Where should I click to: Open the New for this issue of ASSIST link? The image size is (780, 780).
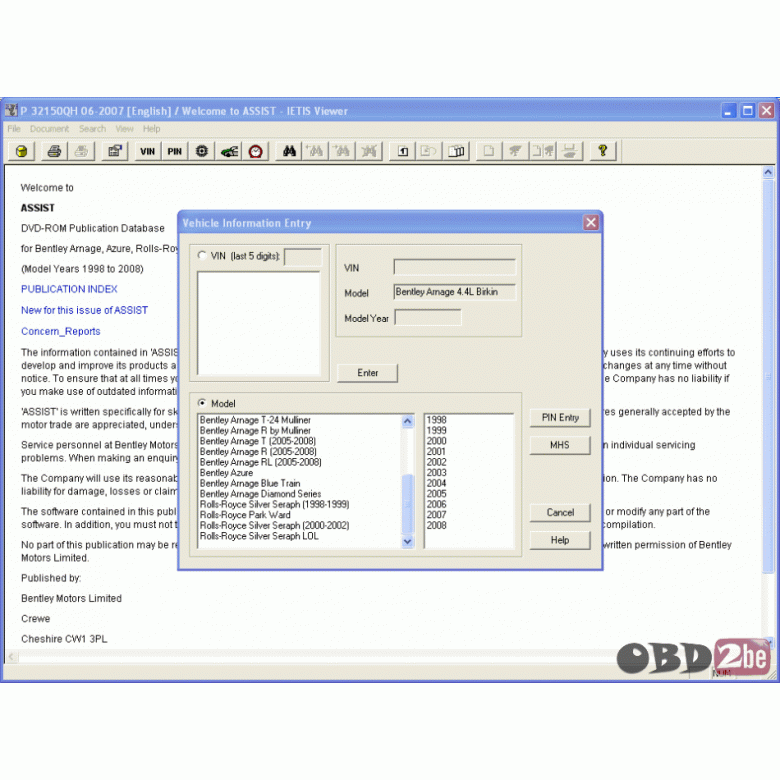[x=85, y=310]
